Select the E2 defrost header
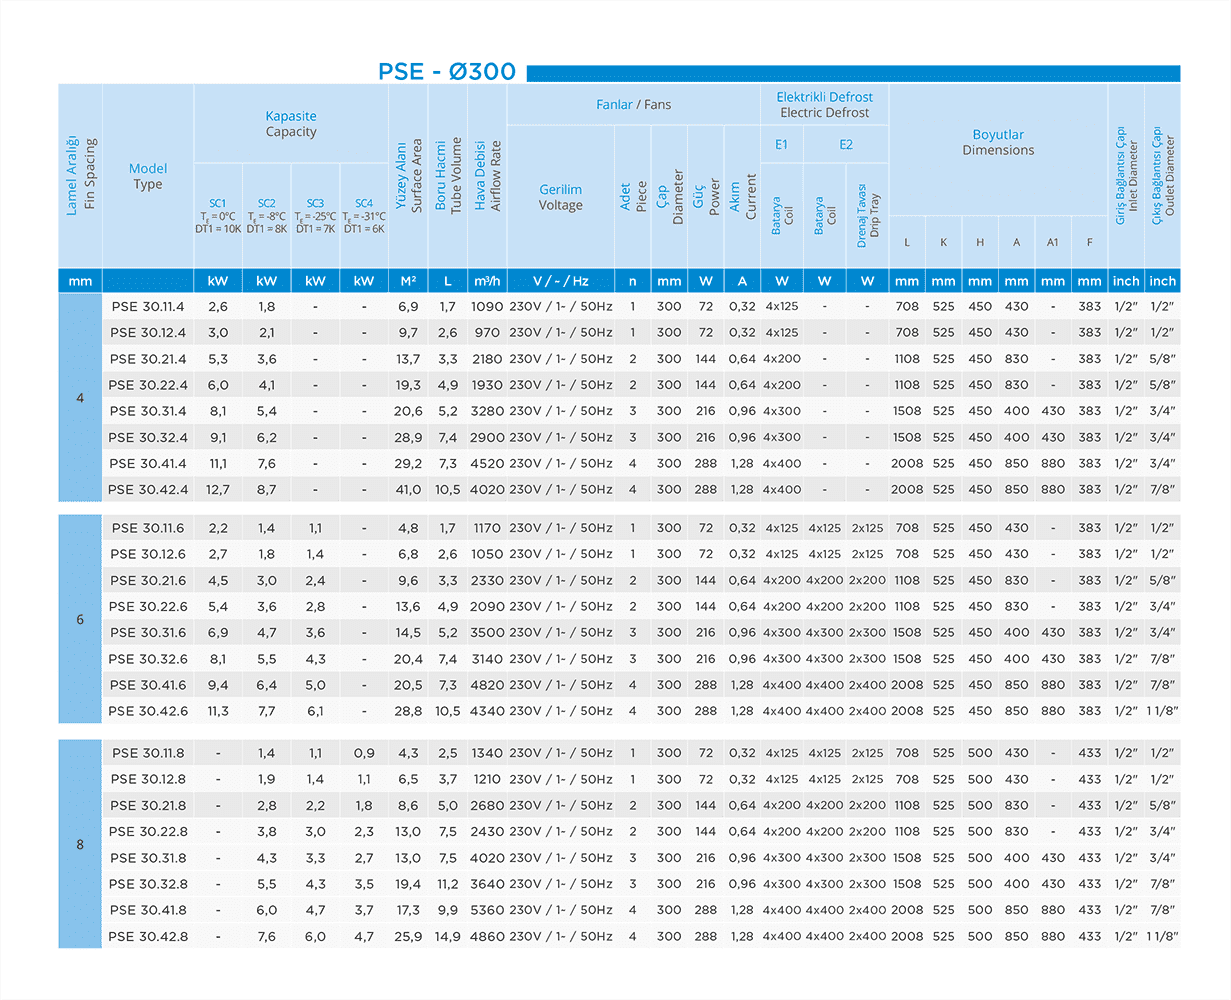 [846, 144]
